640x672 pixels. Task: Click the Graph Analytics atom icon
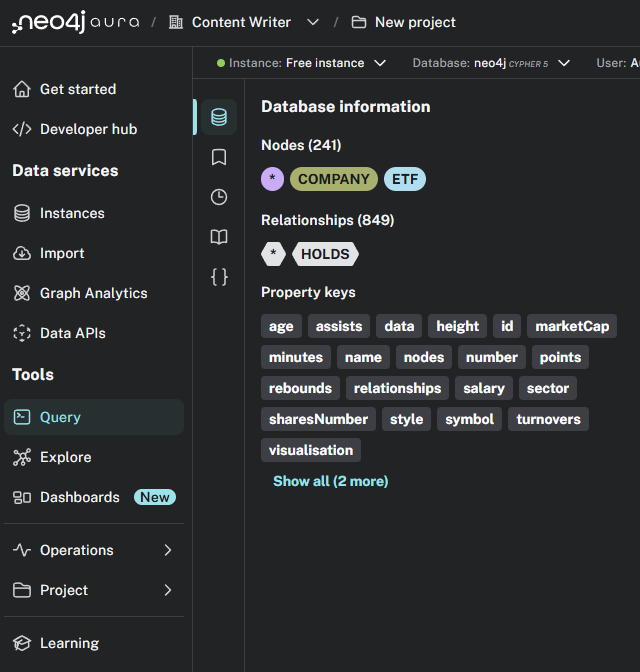pos(22,293)
